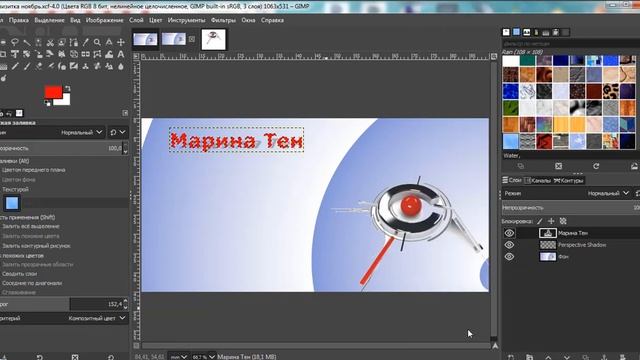Viewport: 640px width, 360px height.
Task: Open the blue texture pattern picker swatch
Action: (x=12, y=203)
